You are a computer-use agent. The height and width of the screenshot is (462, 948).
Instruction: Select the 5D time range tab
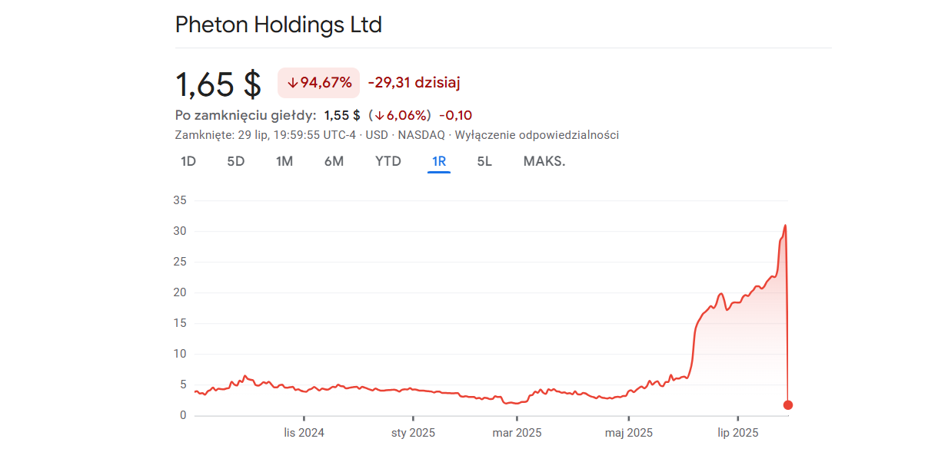[x=236, y=161]
